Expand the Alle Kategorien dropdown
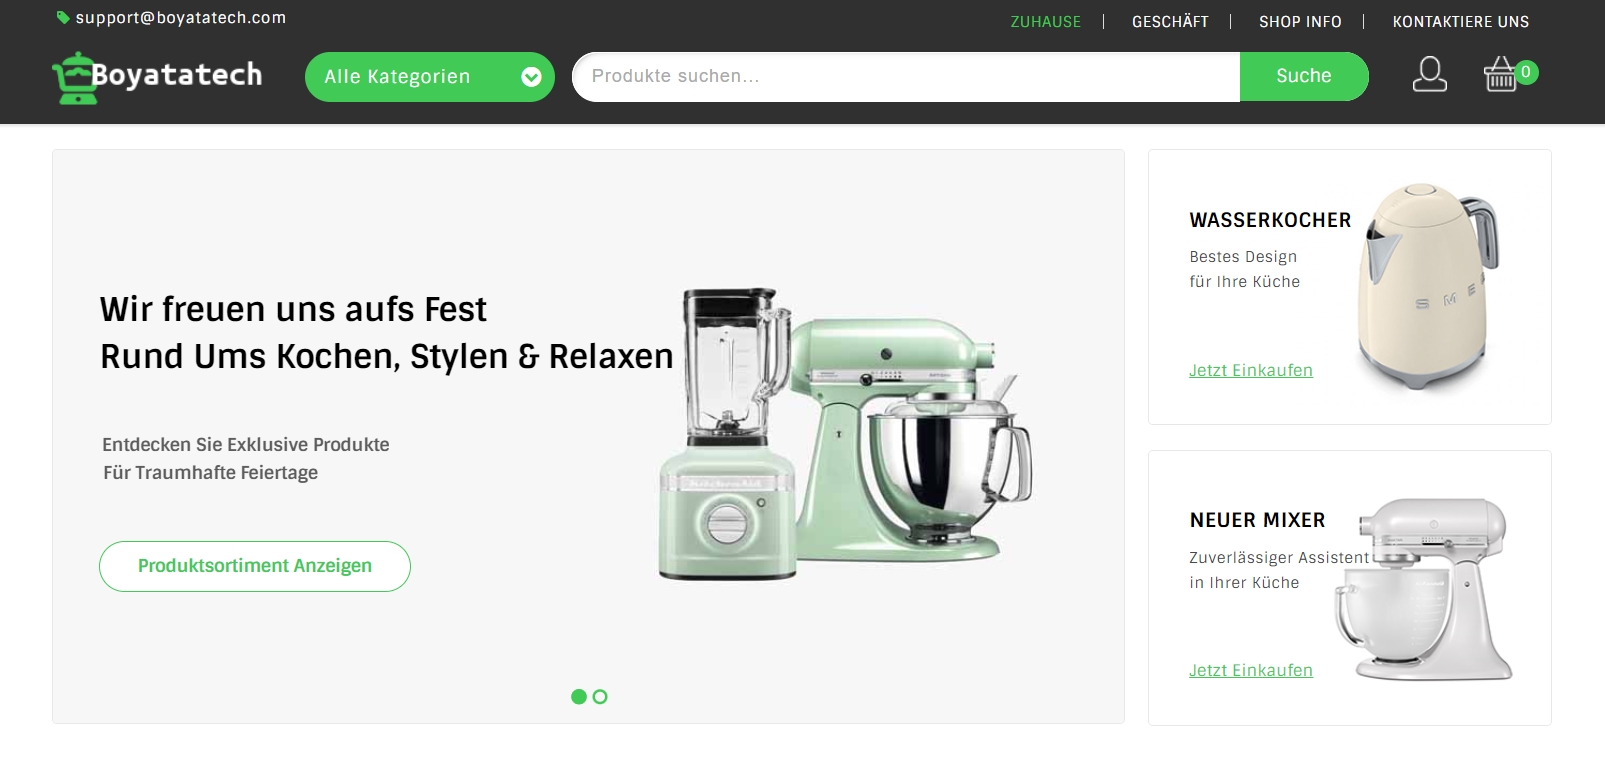The height and width of the screenshot is (769, 1605). click(x=430, y=77)
